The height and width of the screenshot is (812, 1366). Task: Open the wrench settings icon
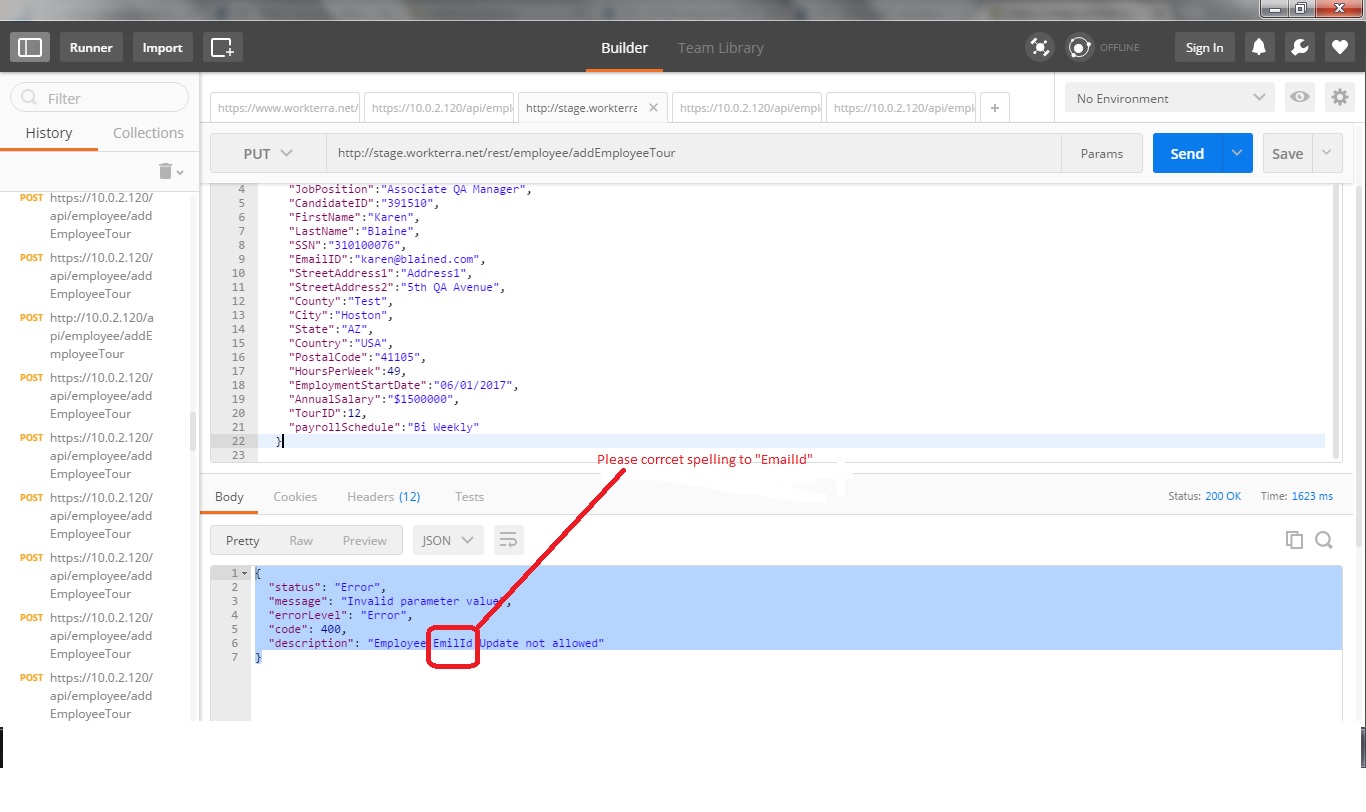pyautogui.click(x=1299, y=47)
